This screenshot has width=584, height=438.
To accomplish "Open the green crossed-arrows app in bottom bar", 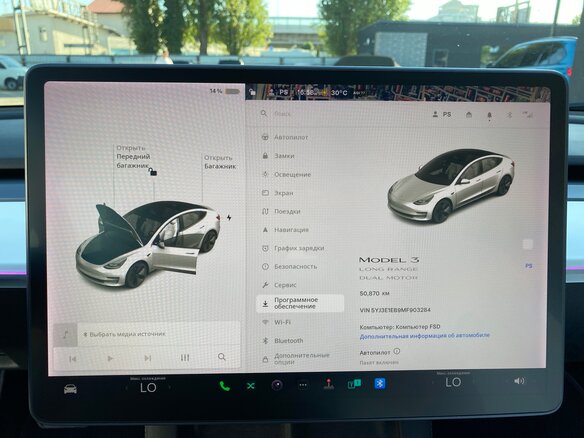I will coord(251,386).
